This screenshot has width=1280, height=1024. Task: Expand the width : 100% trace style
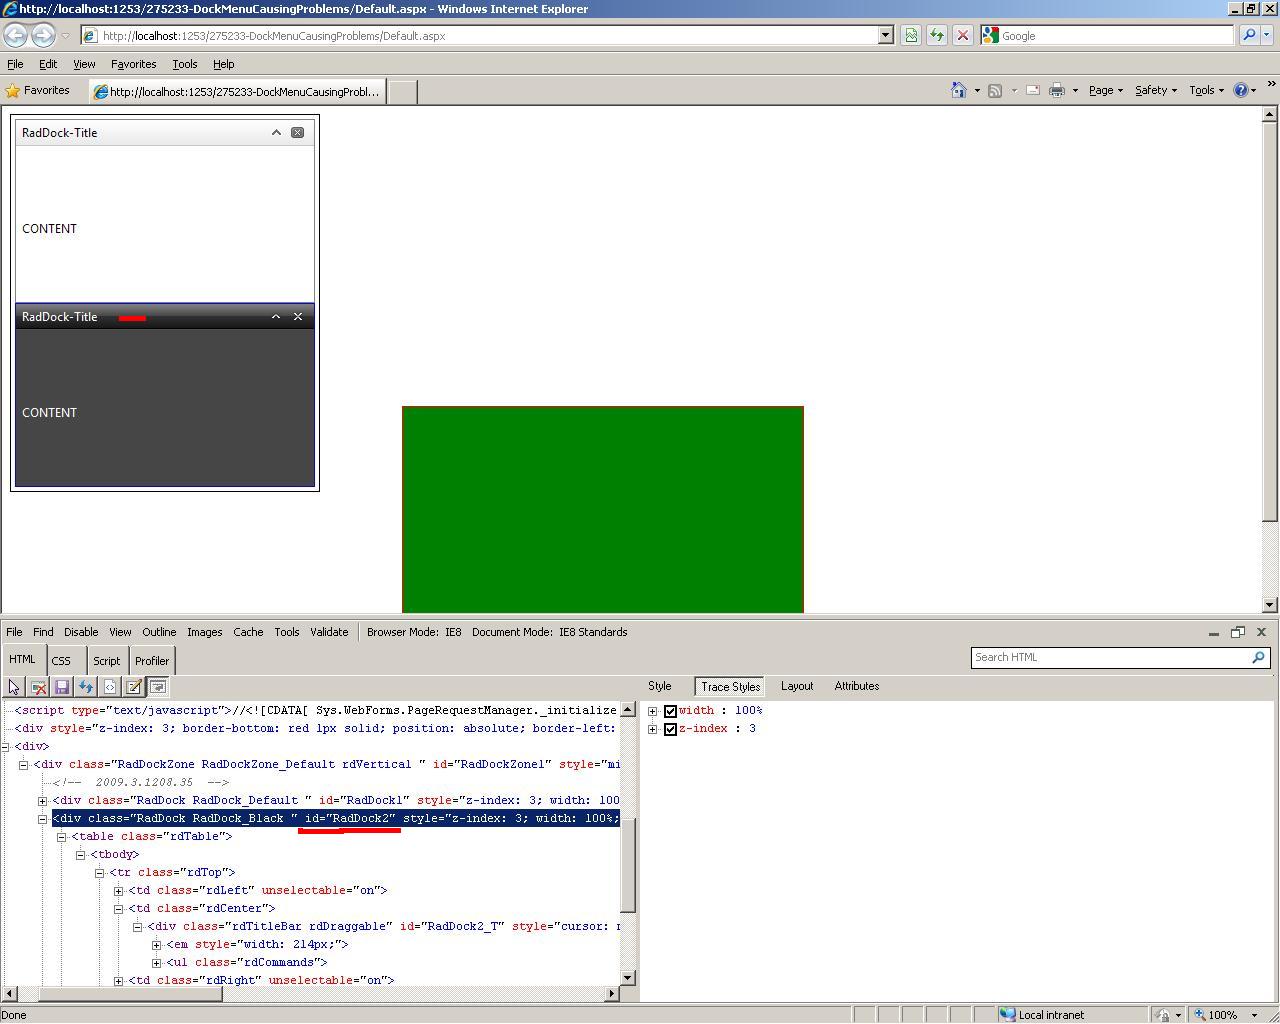pos(653,711)
